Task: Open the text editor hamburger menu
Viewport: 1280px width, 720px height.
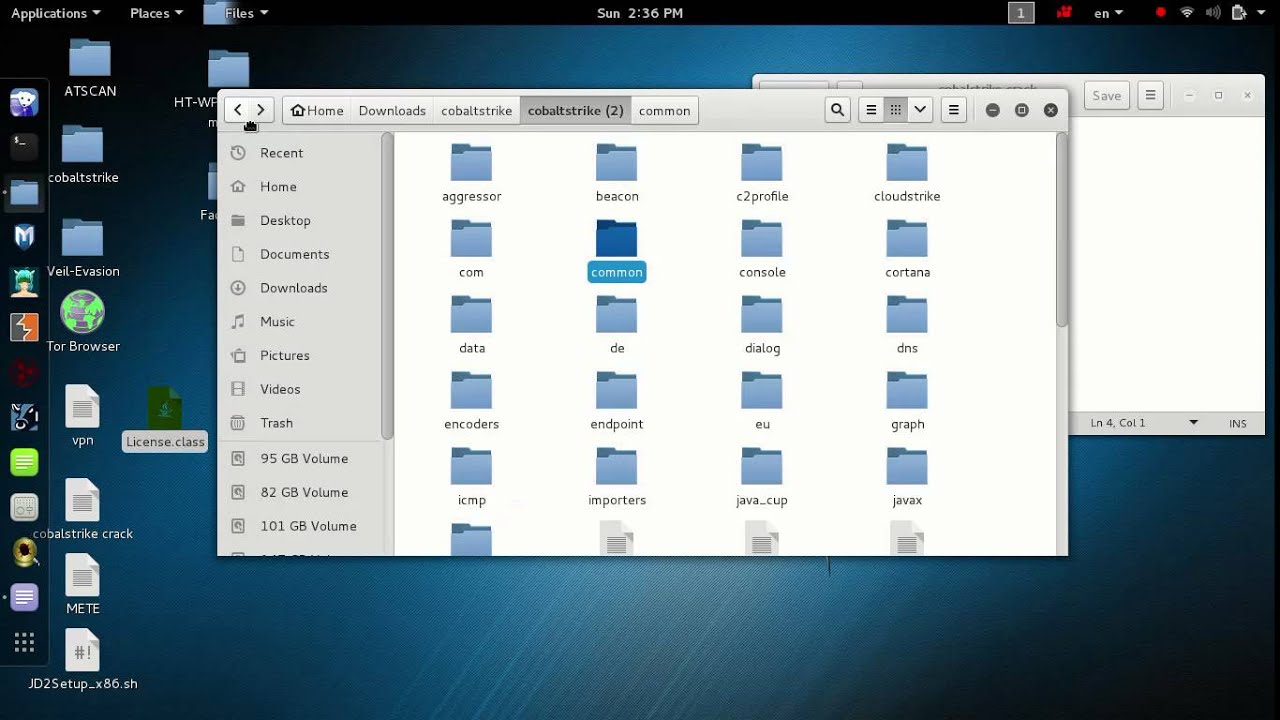Action: click(1151, 96)
